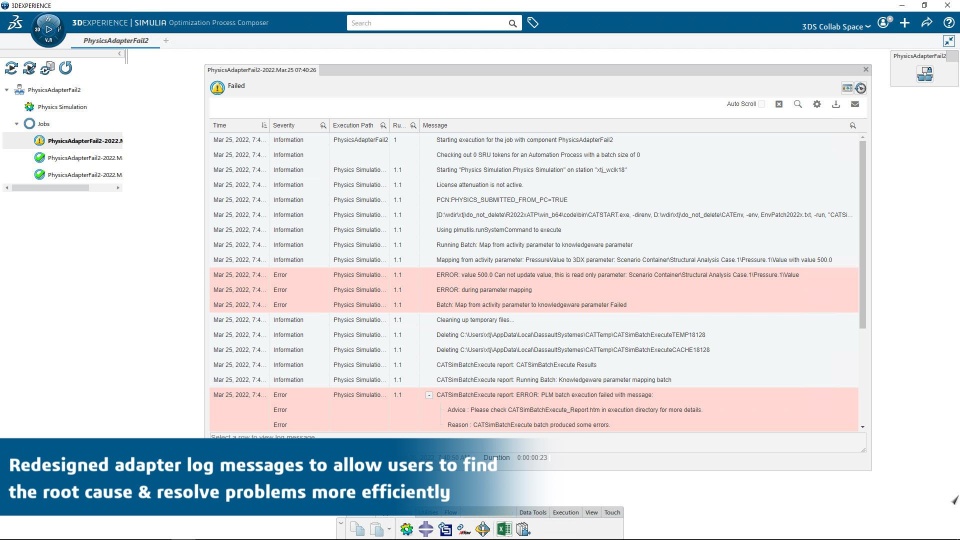The height and width of the screenshot is (540, 960).
Task: Open the help question mark icon
Action: pos(948,23)
